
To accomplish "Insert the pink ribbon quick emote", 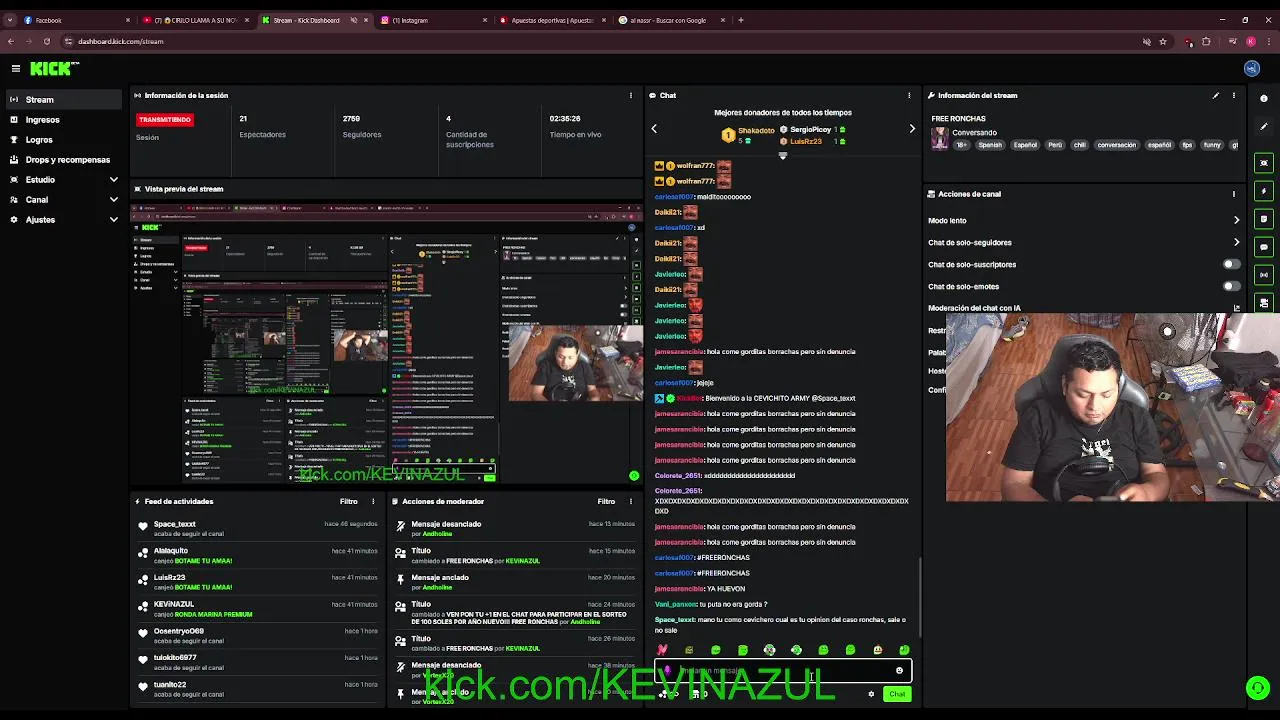I will pos(662,650).
